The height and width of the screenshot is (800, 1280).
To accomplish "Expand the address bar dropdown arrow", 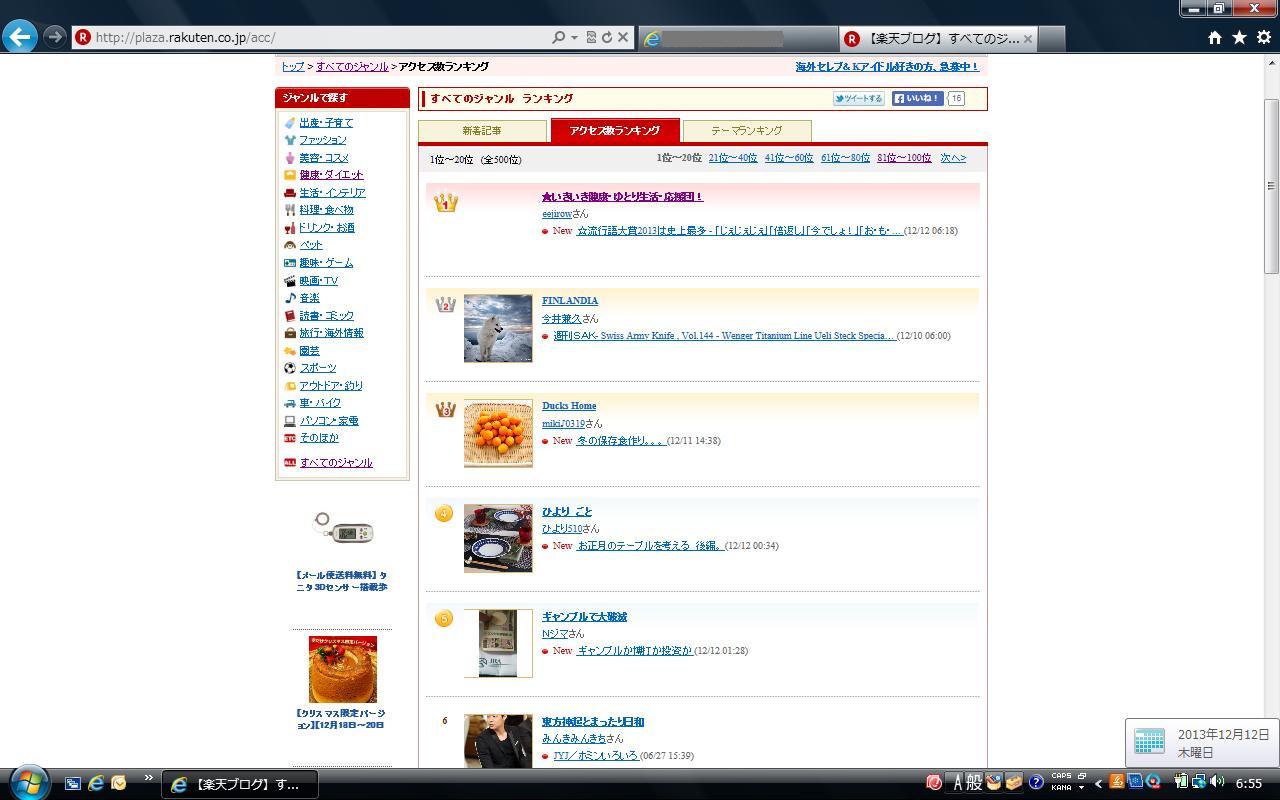I will tap(574, 37).
